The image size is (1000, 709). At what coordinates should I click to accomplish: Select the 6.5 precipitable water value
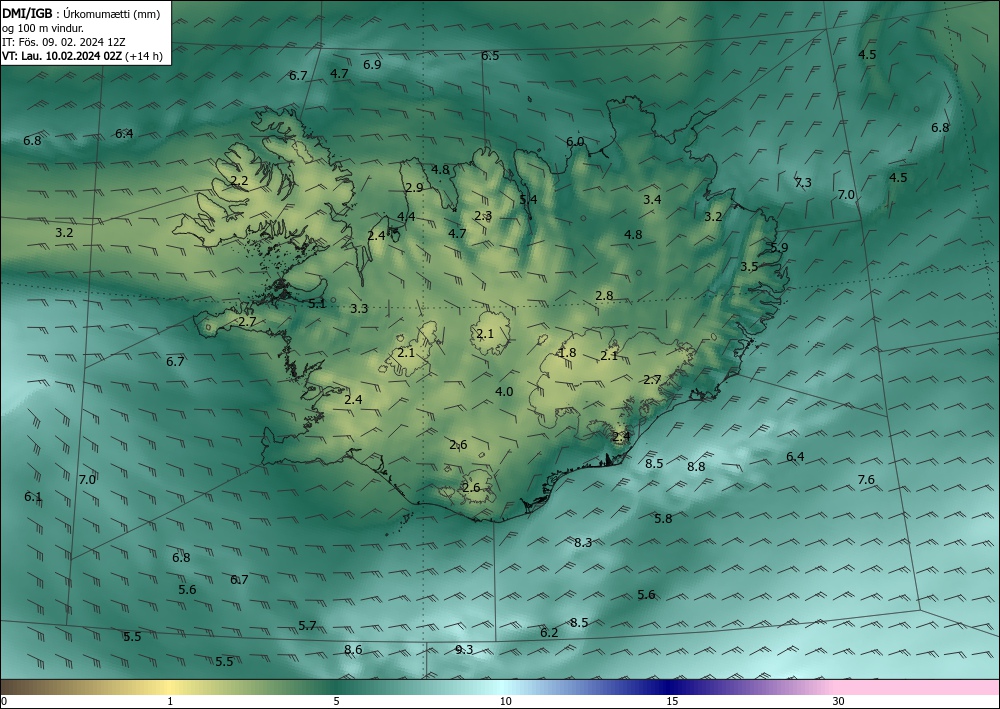click(x=490, y=55)
